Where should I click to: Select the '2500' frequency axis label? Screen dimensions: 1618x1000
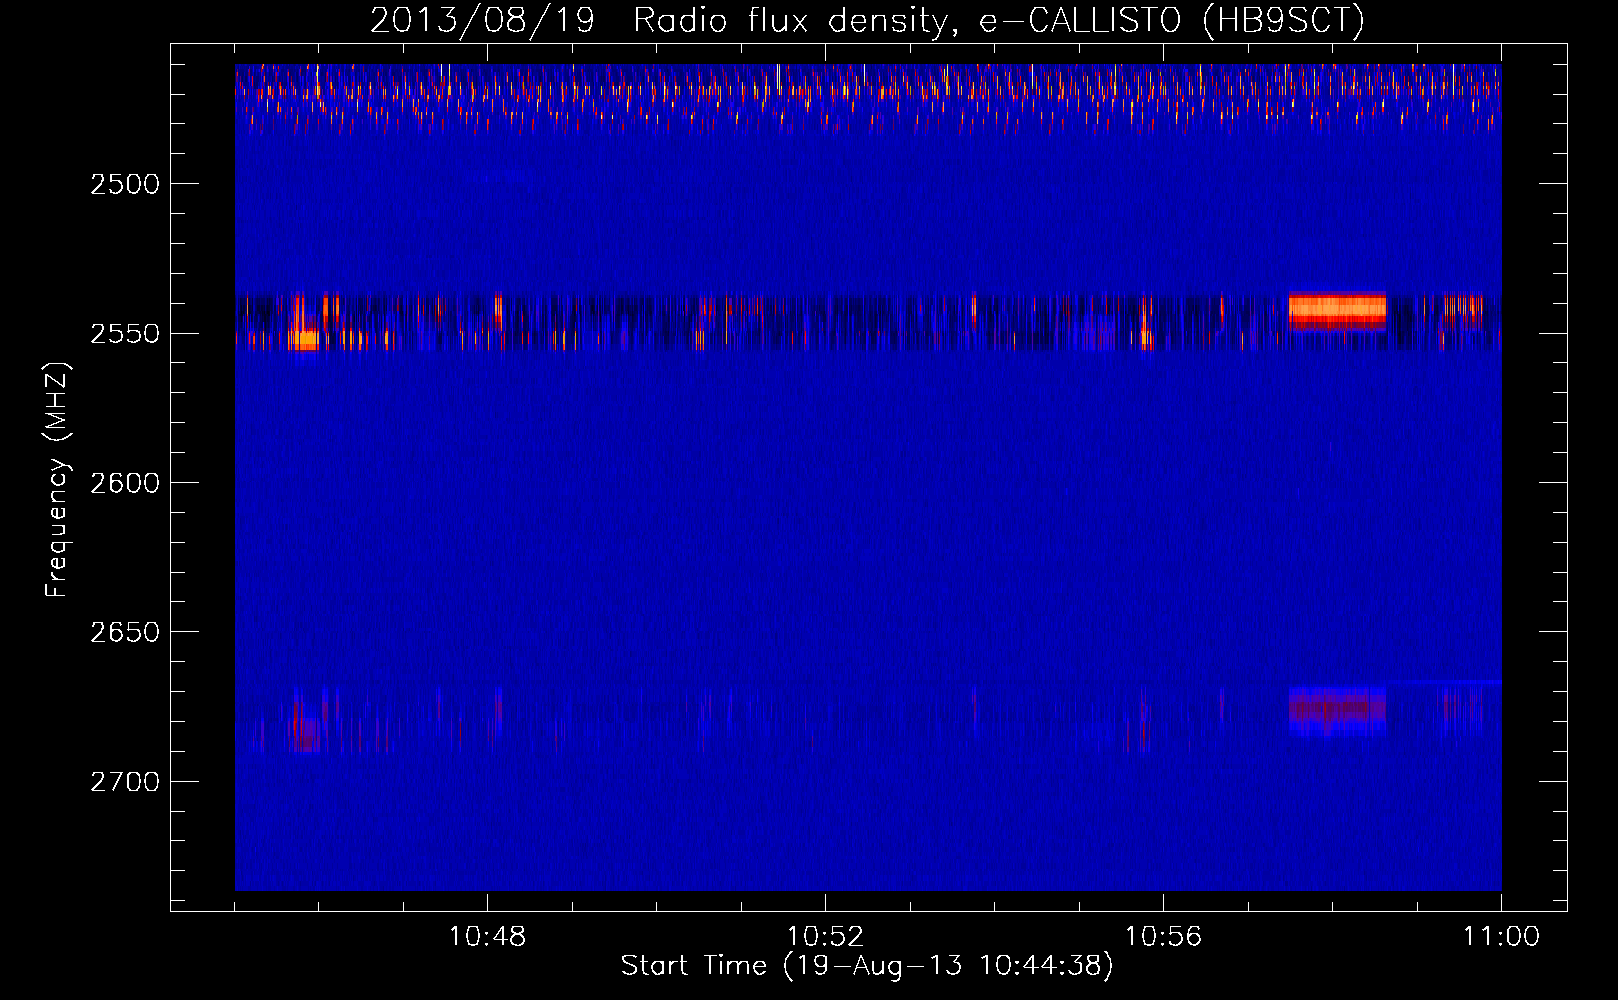click(124, 184)
